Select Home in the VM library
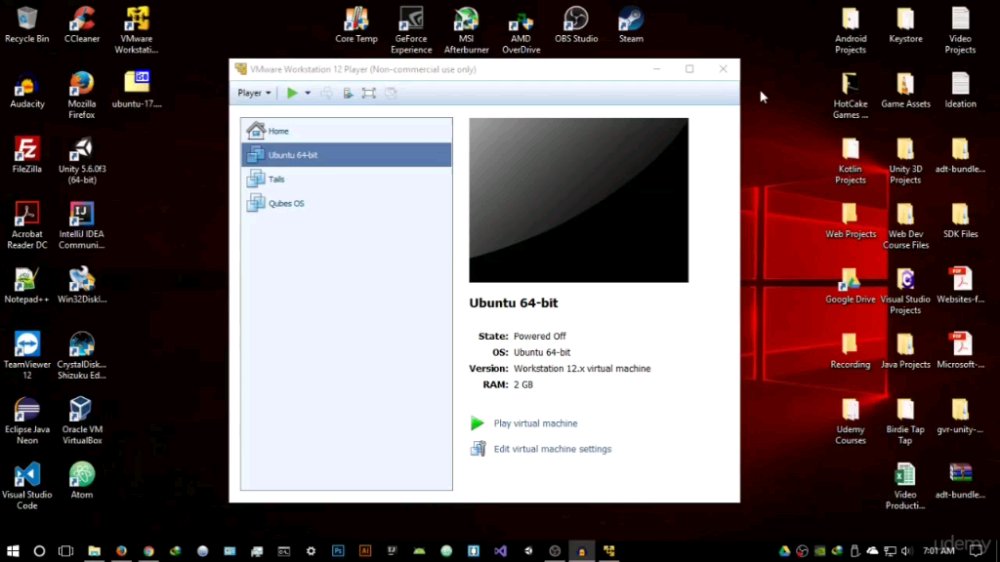The width and height of the screenshot is (1000, 562). (x=346, y=131)
